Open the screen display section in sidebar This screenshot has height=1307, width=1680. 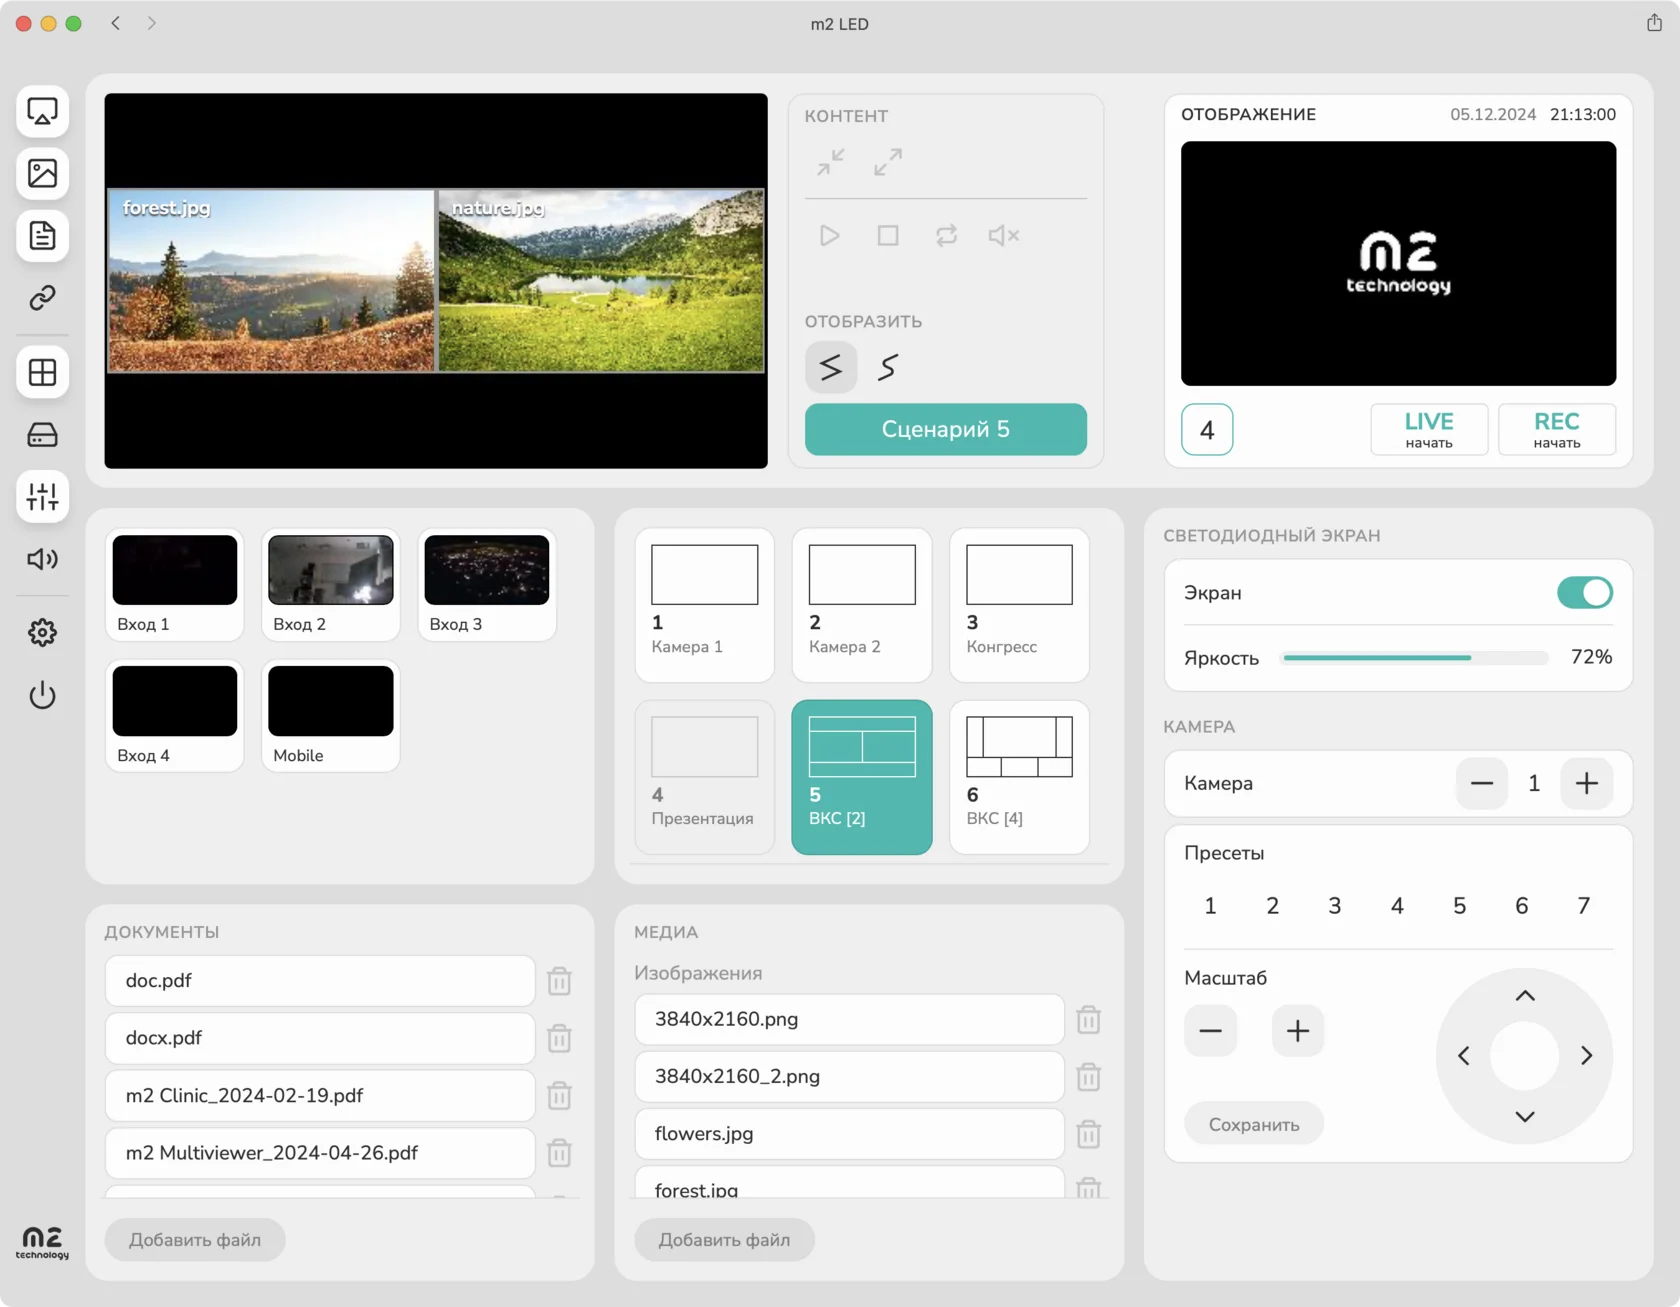(42, 111)
